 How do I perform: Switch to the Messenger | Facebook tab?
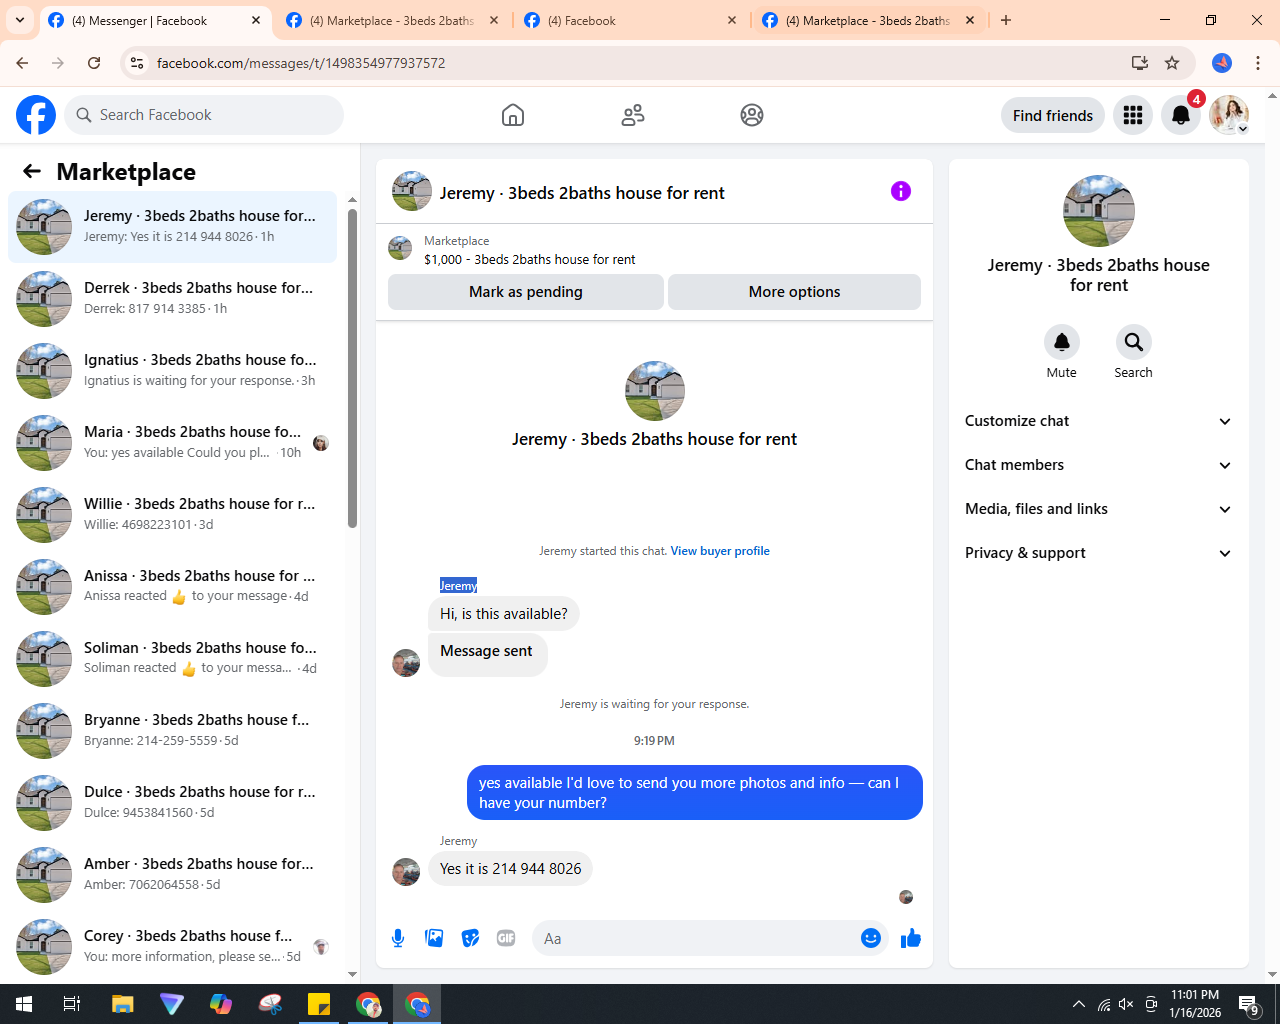155,20
